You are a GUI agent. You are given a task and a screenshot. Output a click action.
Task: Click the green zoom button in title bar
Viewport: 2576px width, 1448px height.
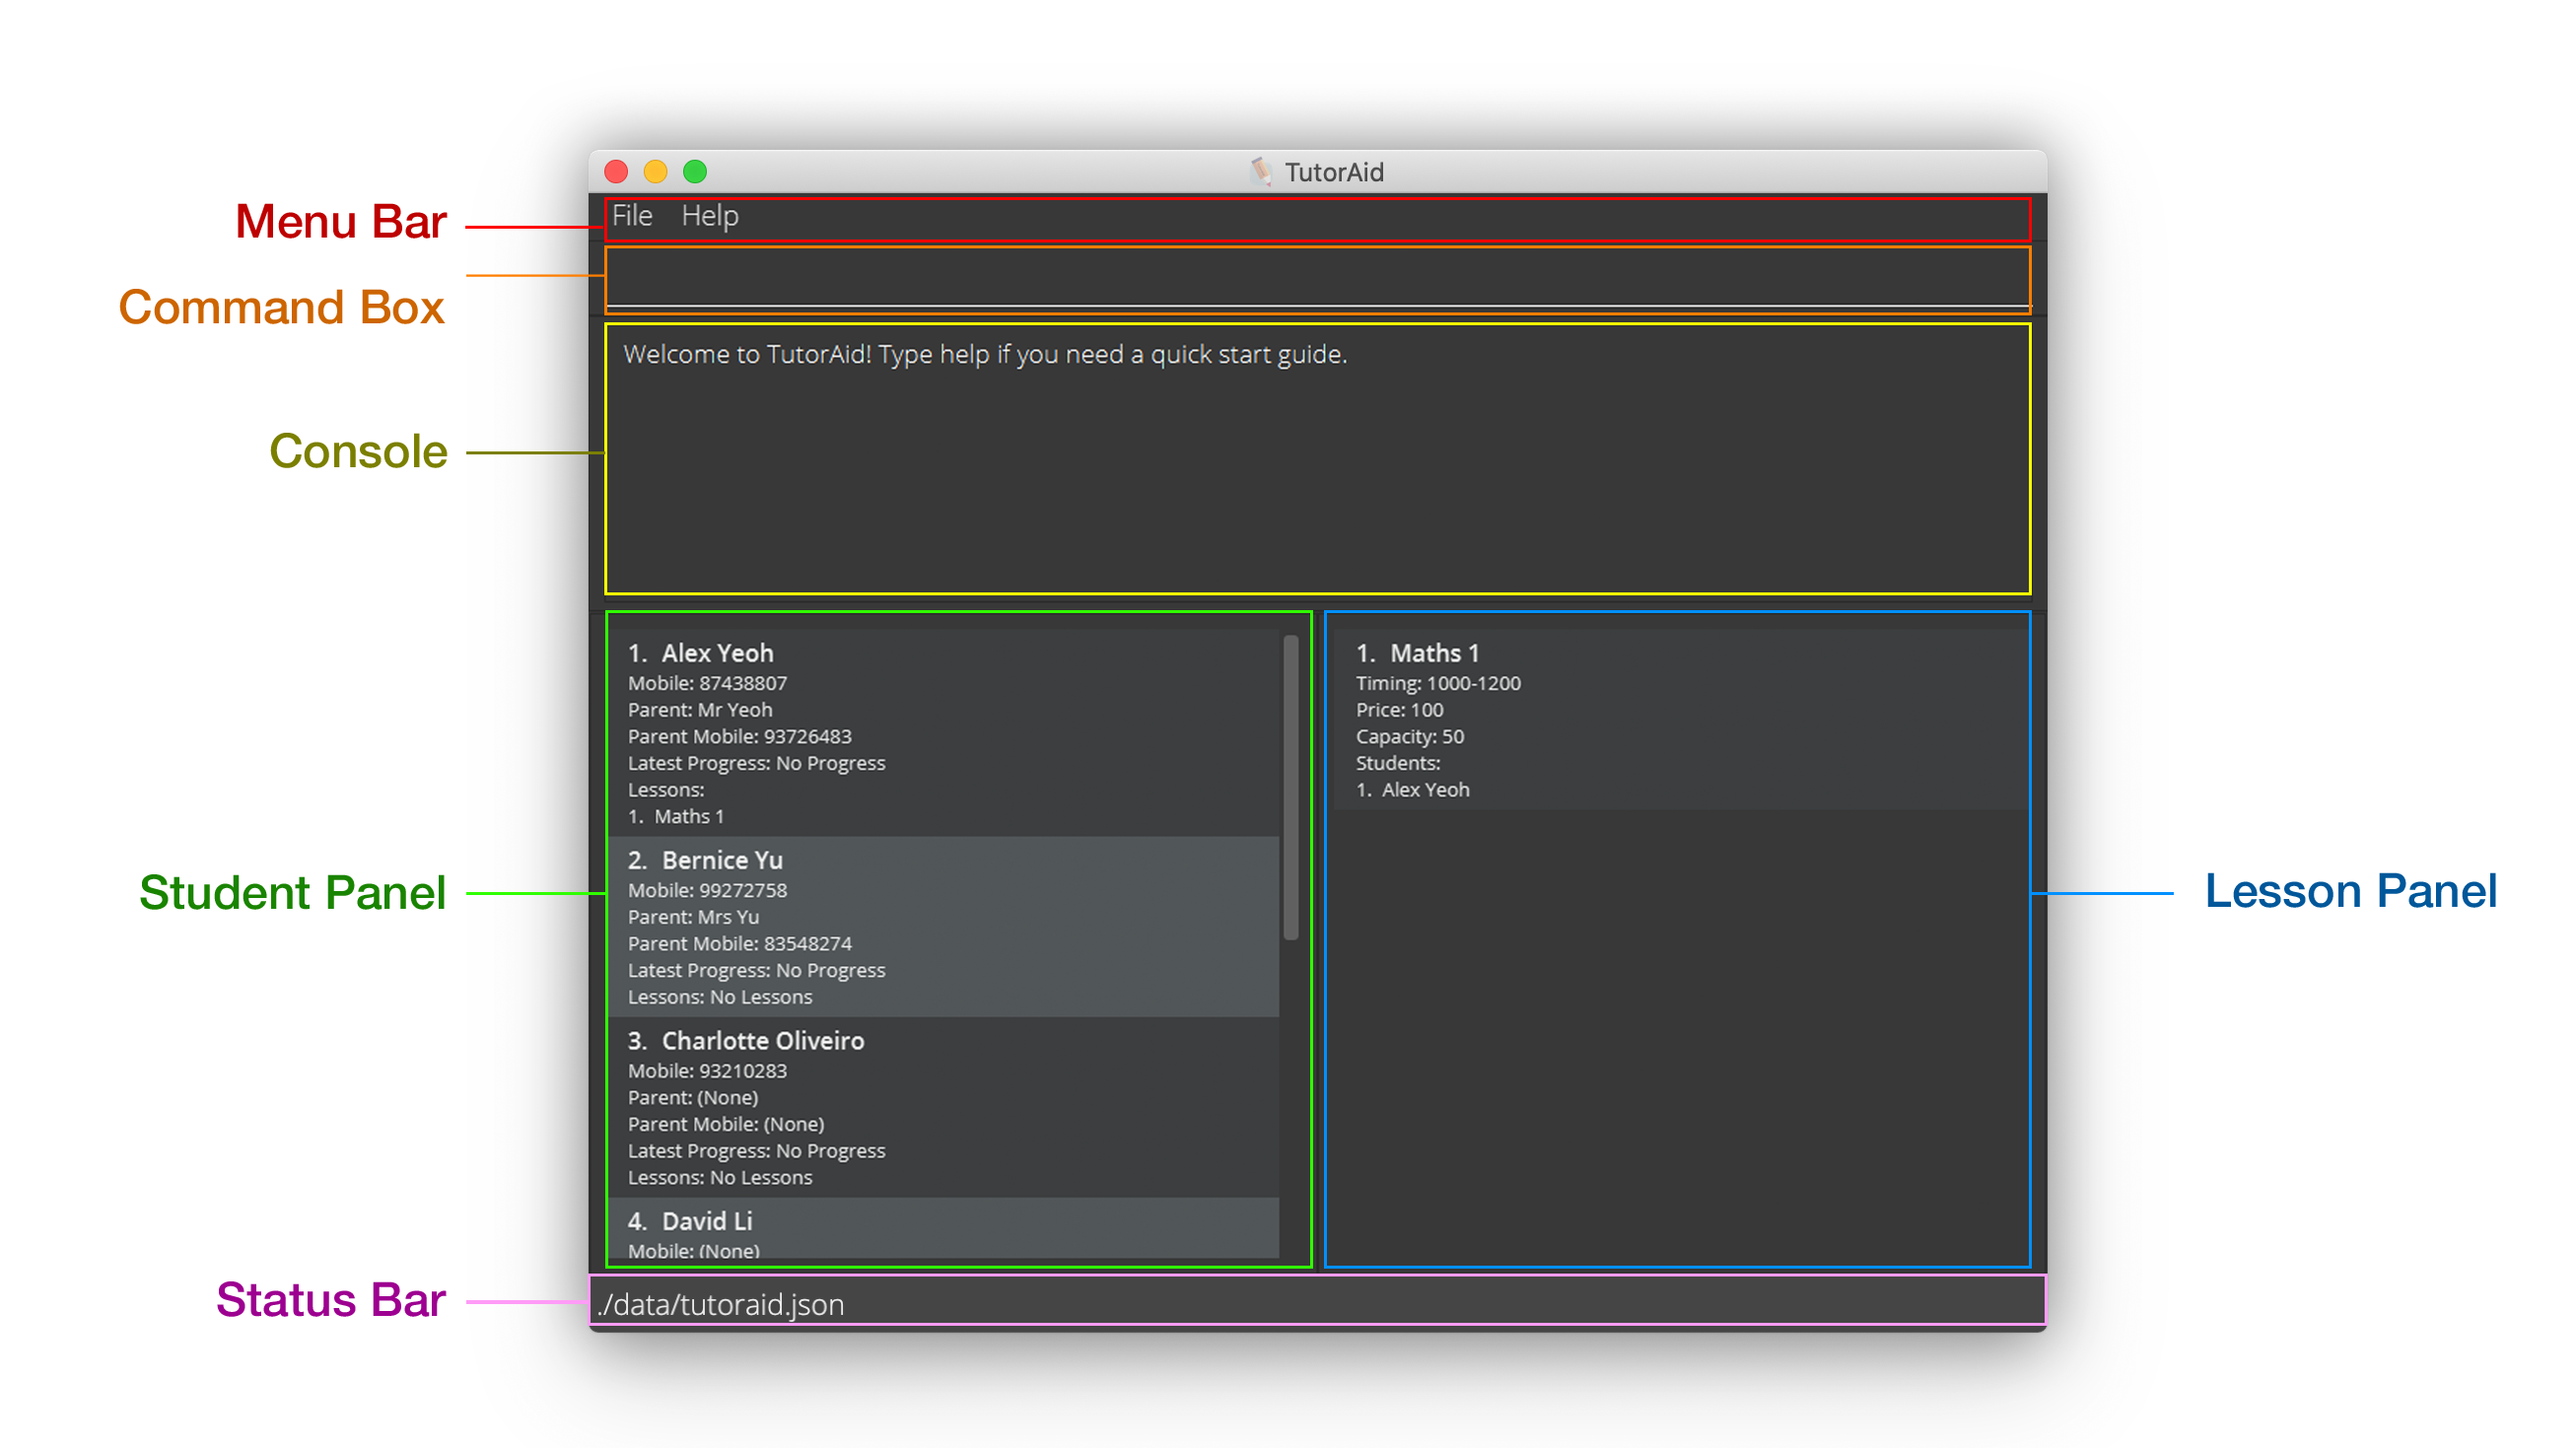point(694,171)
